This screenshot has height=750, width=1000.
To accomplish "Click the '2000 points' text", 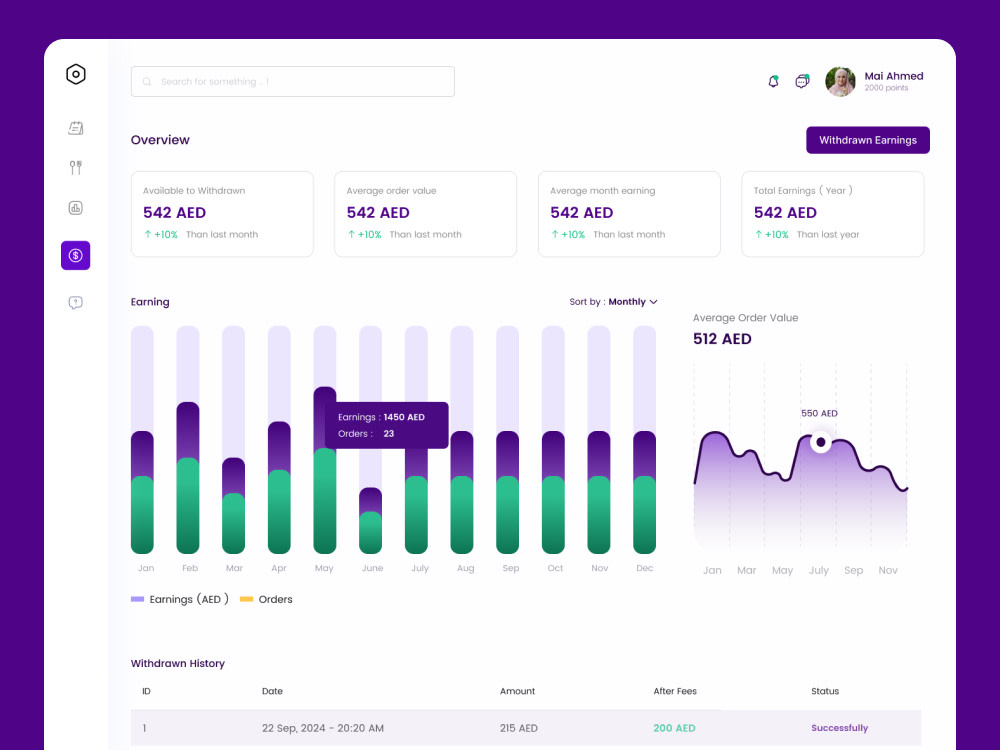I will pyautogui.click(x=886, y=88).
